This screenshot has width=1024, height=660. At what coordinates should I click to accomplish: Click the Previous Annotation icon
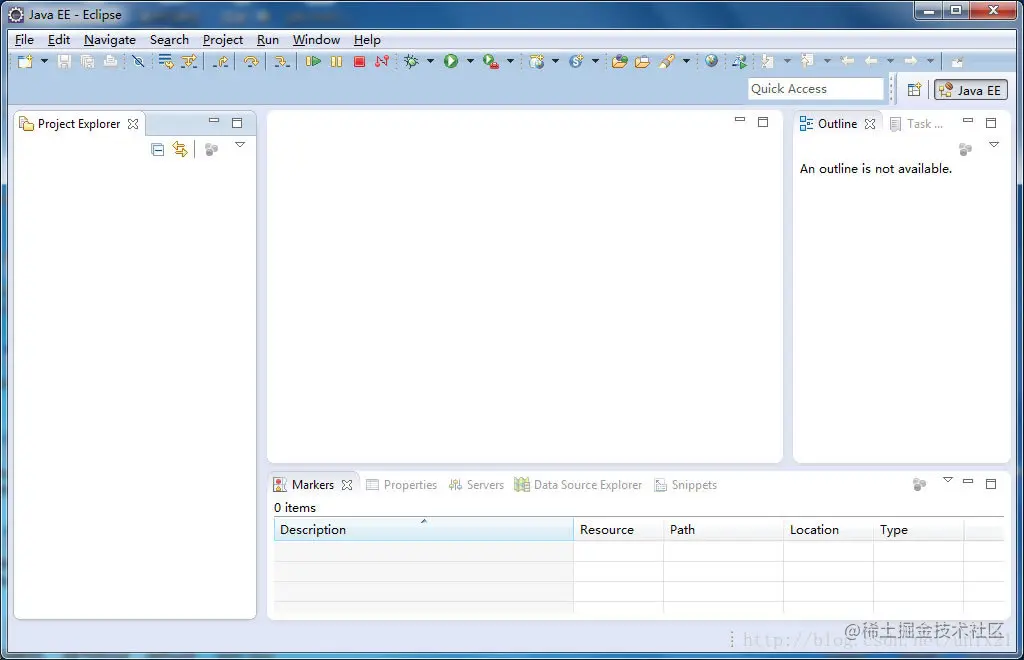click(808, 61)
